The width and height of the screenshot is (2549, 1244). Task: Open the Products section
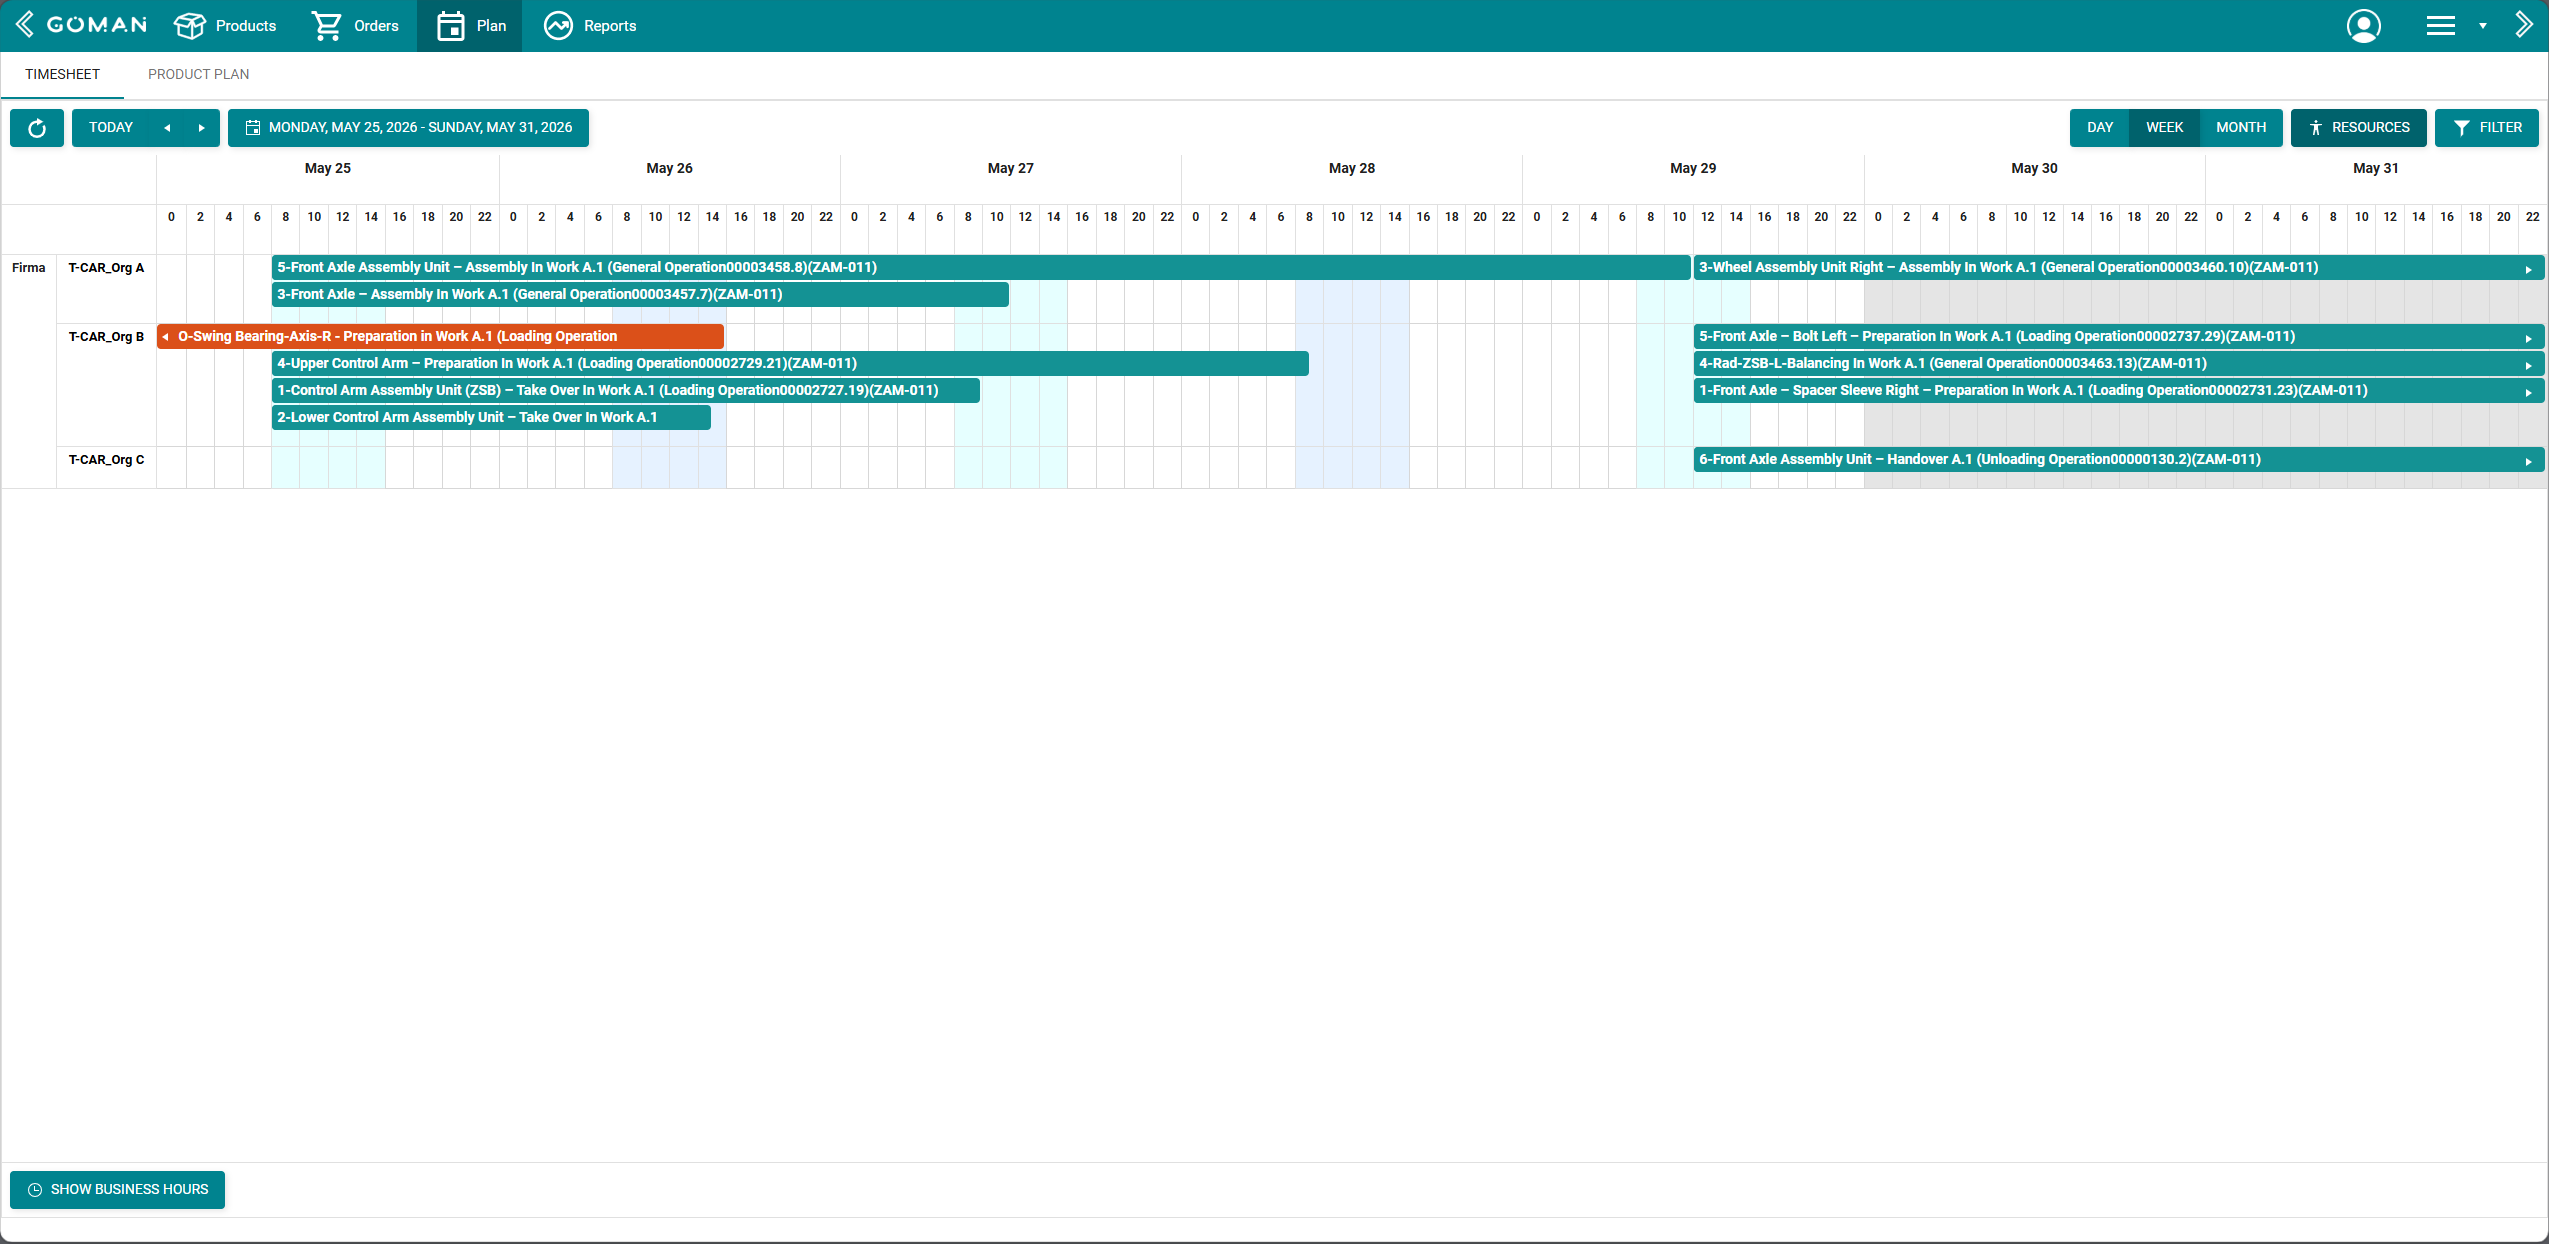[x=225, y=26]
